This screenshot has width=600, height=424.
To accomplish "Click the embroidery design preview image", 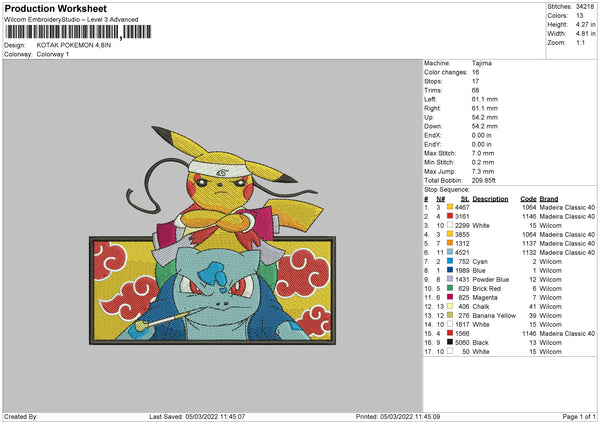I will pos(212,235).
